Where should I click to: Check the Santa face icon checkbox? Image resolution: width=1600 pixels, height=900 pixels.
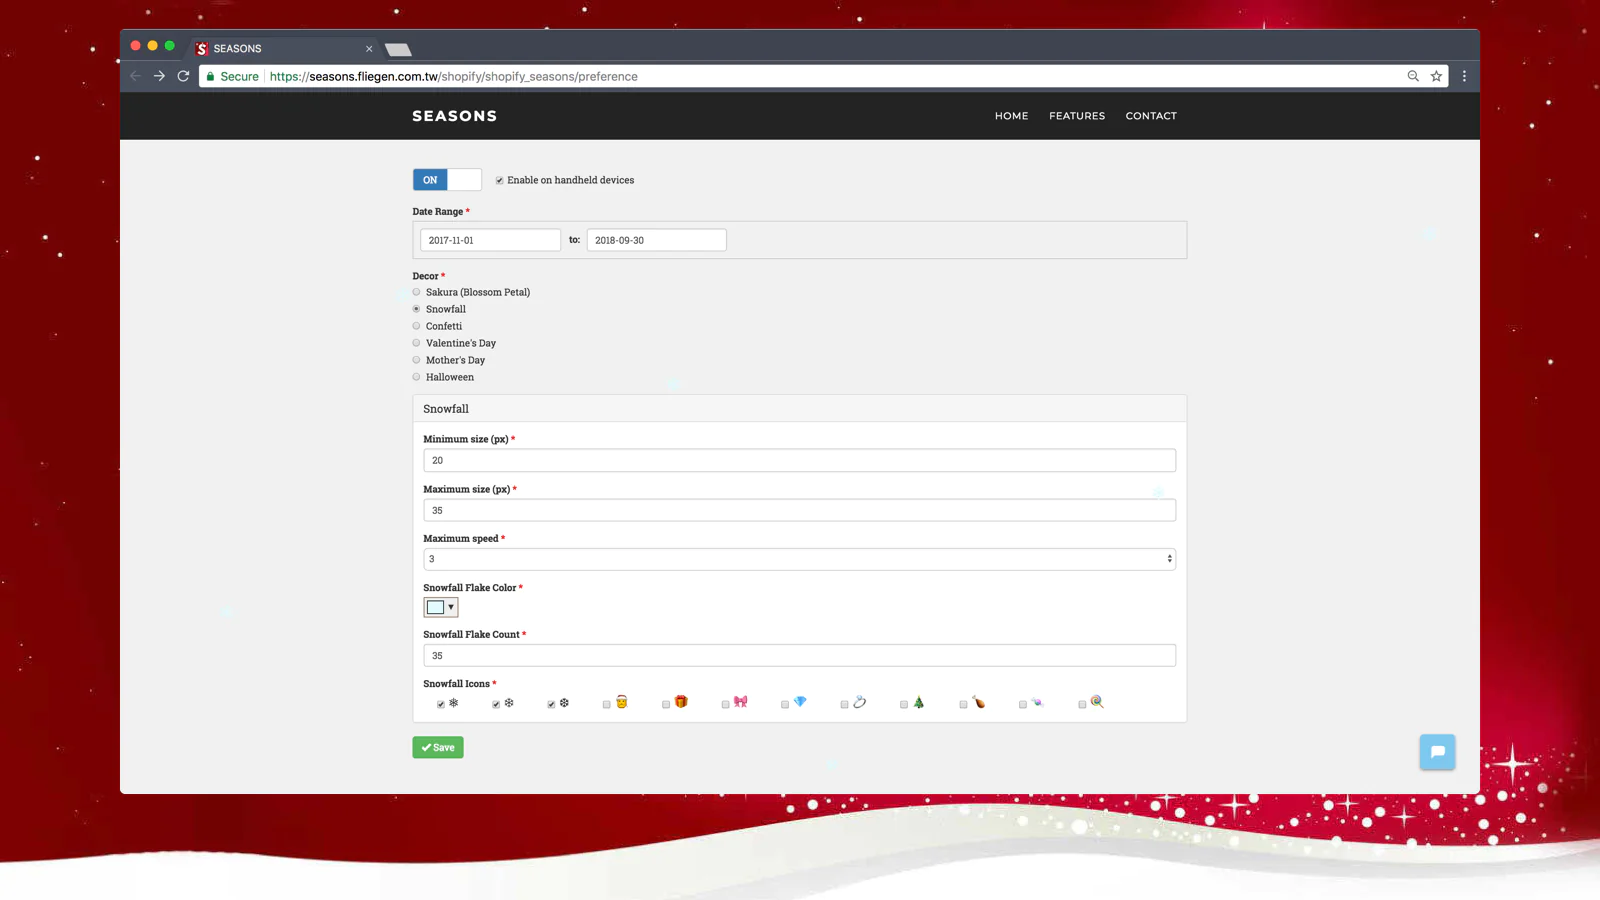point(606,705)
